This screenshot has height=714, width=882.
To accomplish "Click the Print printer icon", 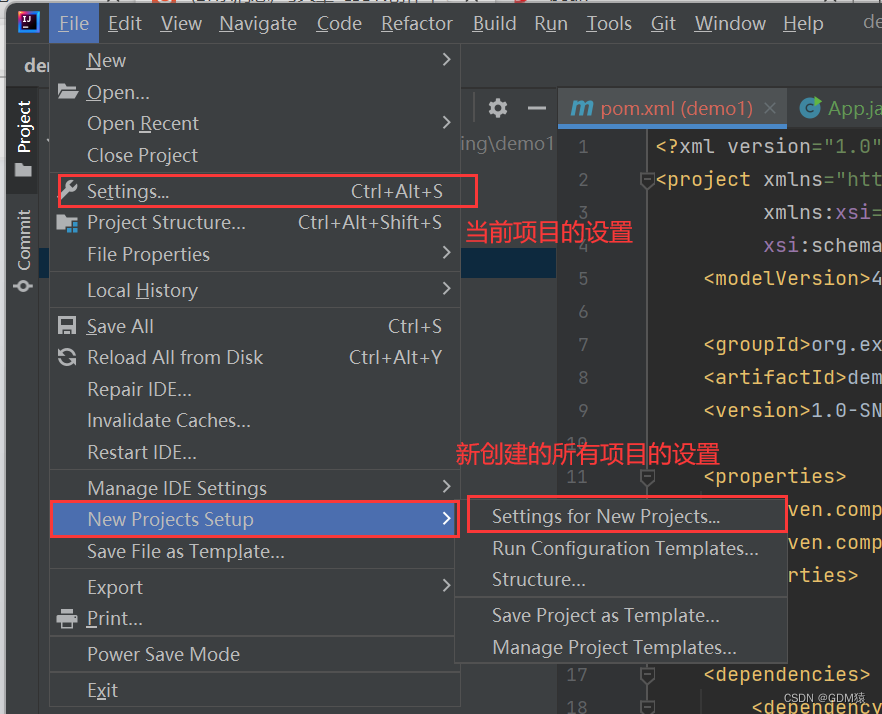I will [x=67, y=619].
